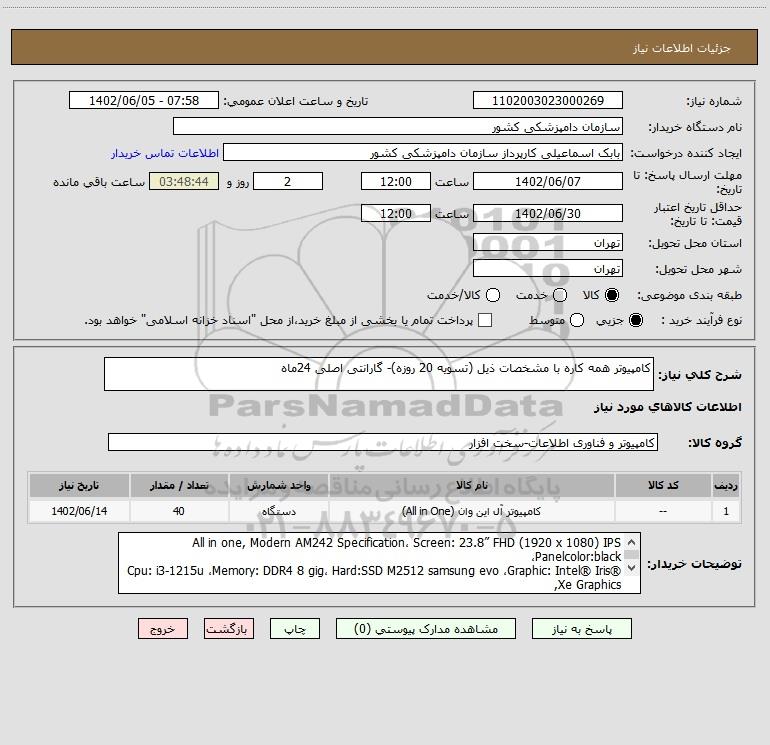The width and height of the screenshot is (770, 745).
Task: Click the response deadline date 1402/06/07 field
Action: [x=548, y=181]
